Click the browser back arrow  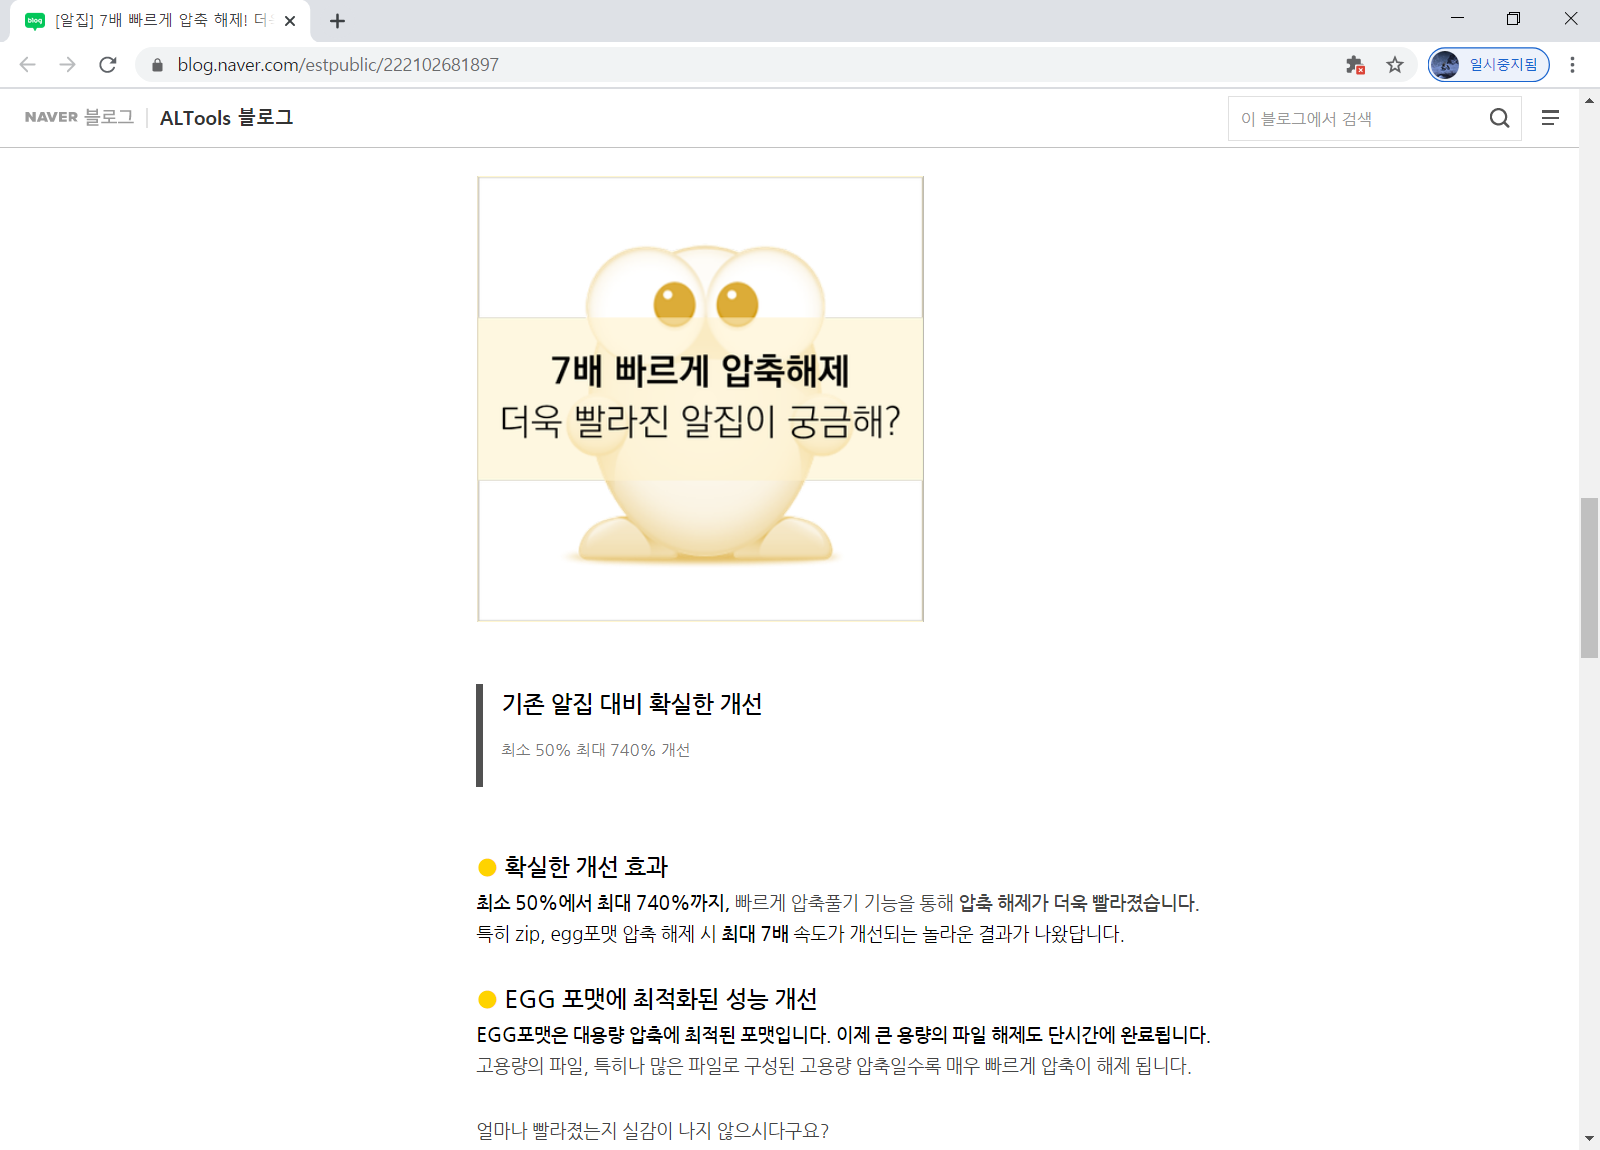[x=27, y=65]
